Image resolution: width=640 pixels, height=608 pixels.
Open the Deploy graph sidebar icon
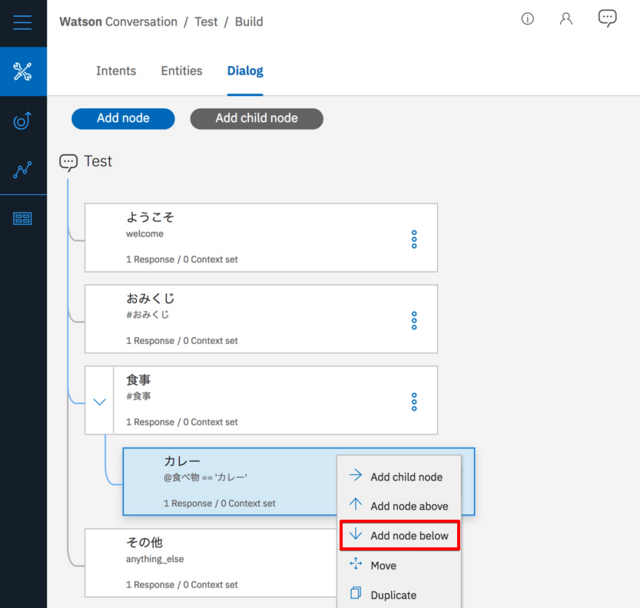coord(22,169)
